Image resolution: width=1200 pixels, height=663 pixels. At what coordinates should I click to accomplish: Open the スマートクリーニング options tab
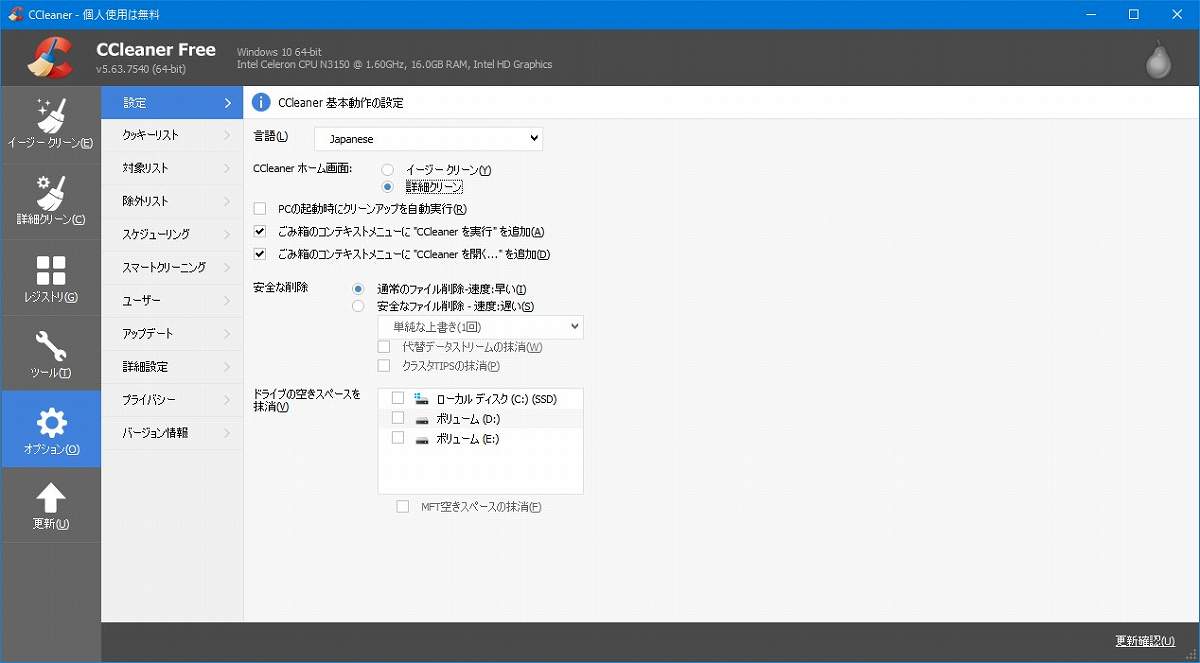[x=172, y=267]
